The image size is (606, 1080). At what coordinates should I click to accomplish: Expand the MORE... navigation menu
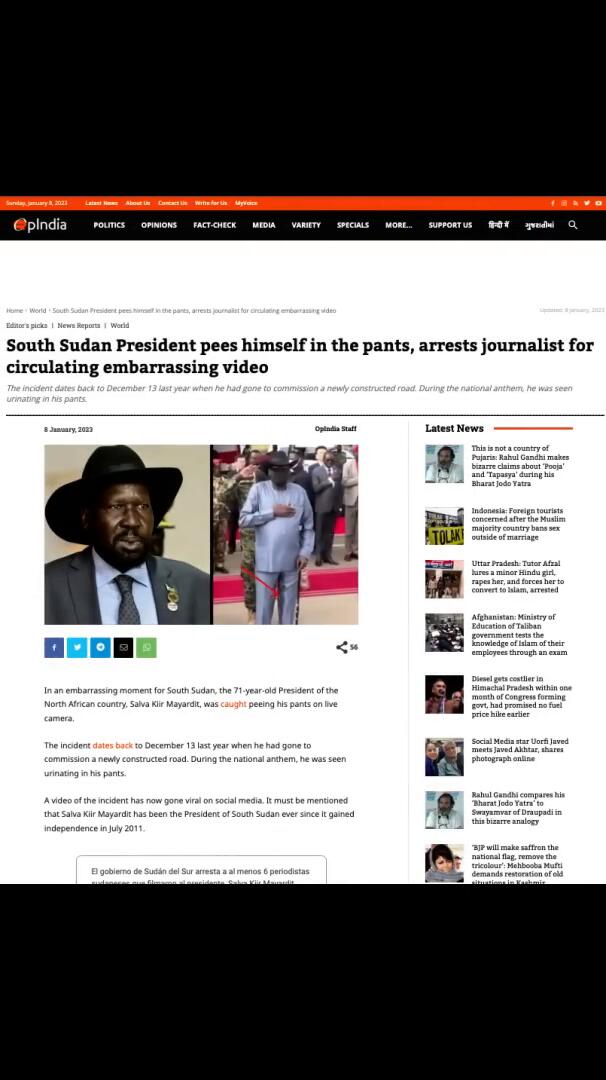coord(399,225)
